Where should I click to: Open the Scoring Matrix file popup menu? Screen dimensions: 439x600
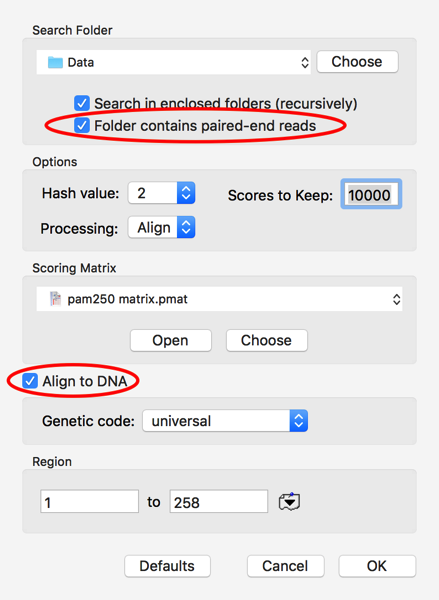pyautogui.click(x=219, y=299)
